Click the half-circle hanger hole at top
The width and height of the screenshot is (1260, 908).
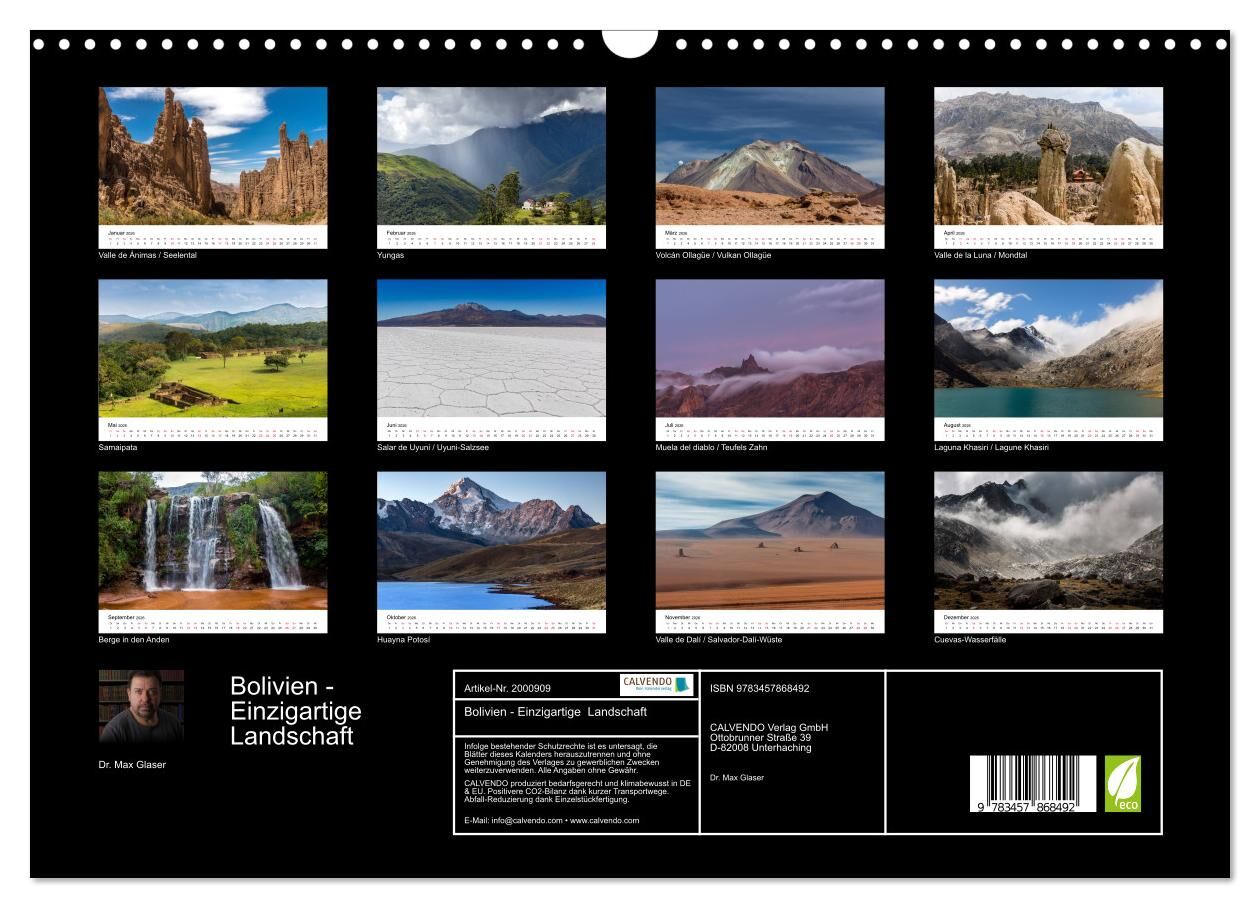coord(630,44)
